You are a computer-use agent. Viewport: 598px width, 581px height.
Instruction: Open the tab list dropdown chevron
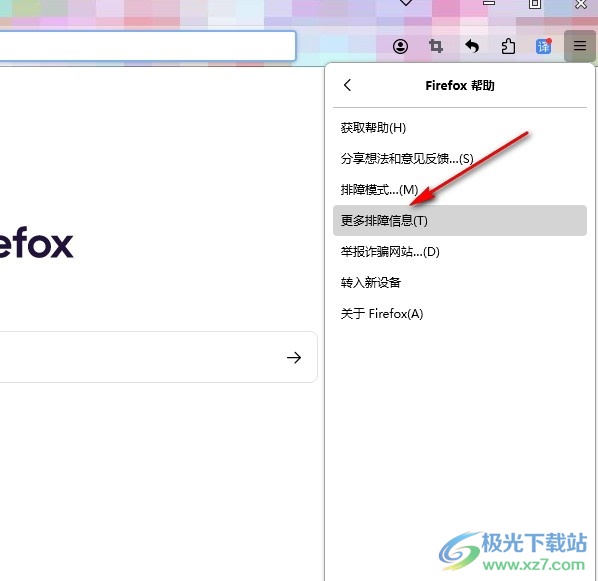406,3
